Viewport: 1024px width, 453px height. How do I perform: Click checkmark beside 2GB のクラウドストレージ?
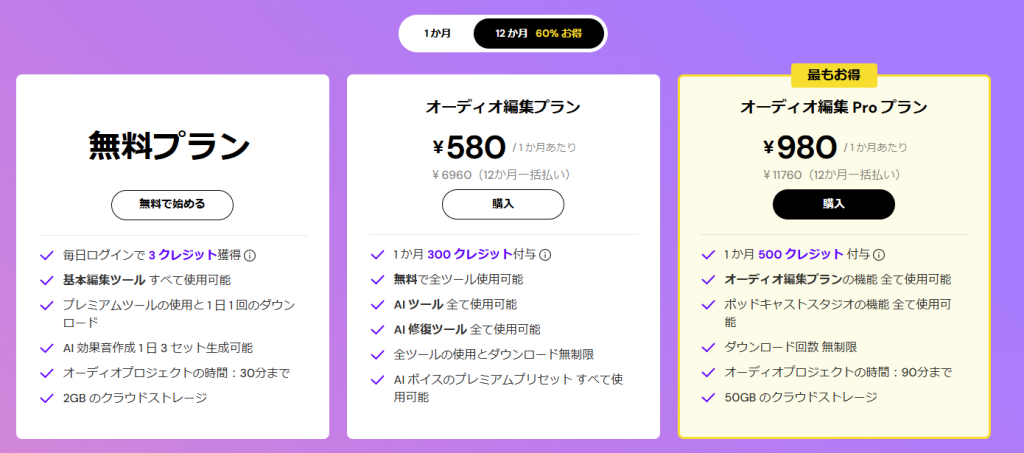point(46,398)
